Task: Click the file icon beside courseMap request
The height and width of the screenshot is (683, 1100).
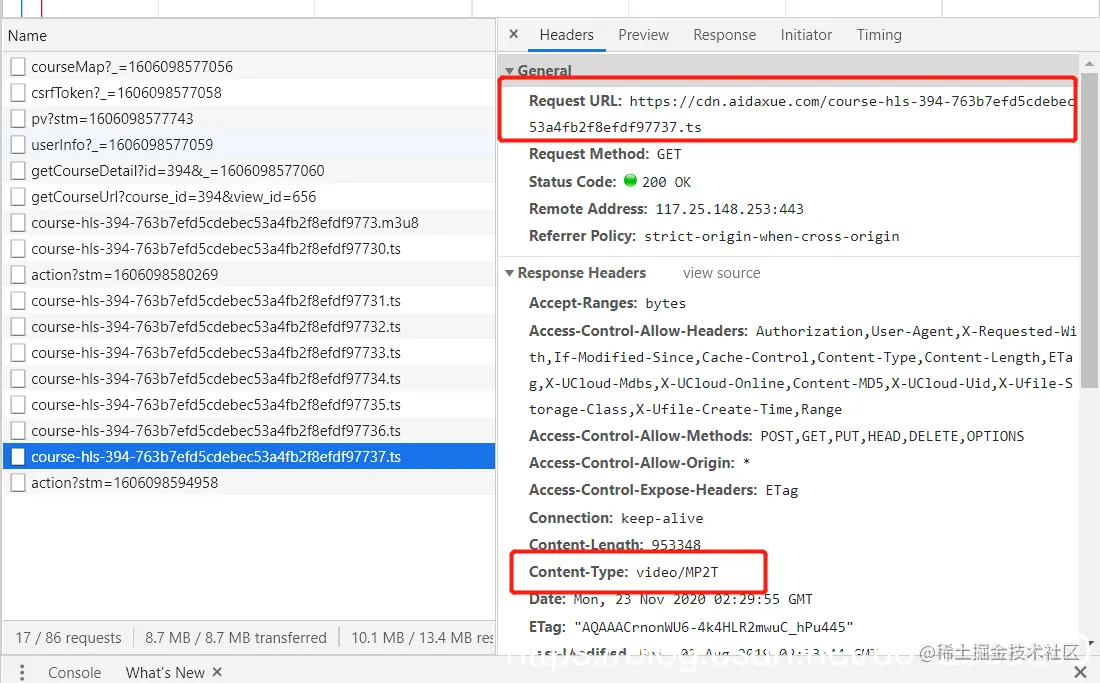Action: [18, 67]
